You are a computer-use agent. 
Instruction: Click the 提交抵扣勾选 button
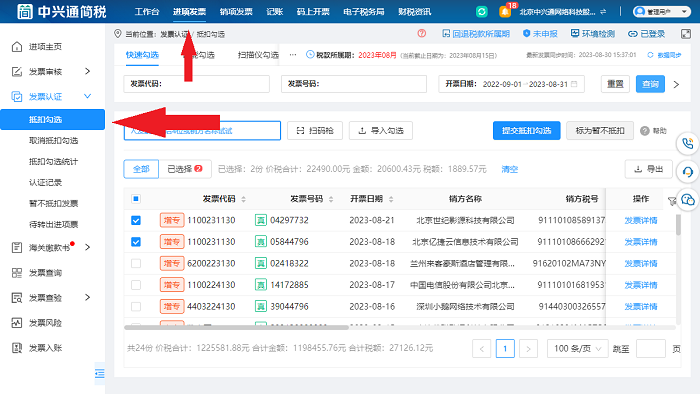click(x=526, y=131)
